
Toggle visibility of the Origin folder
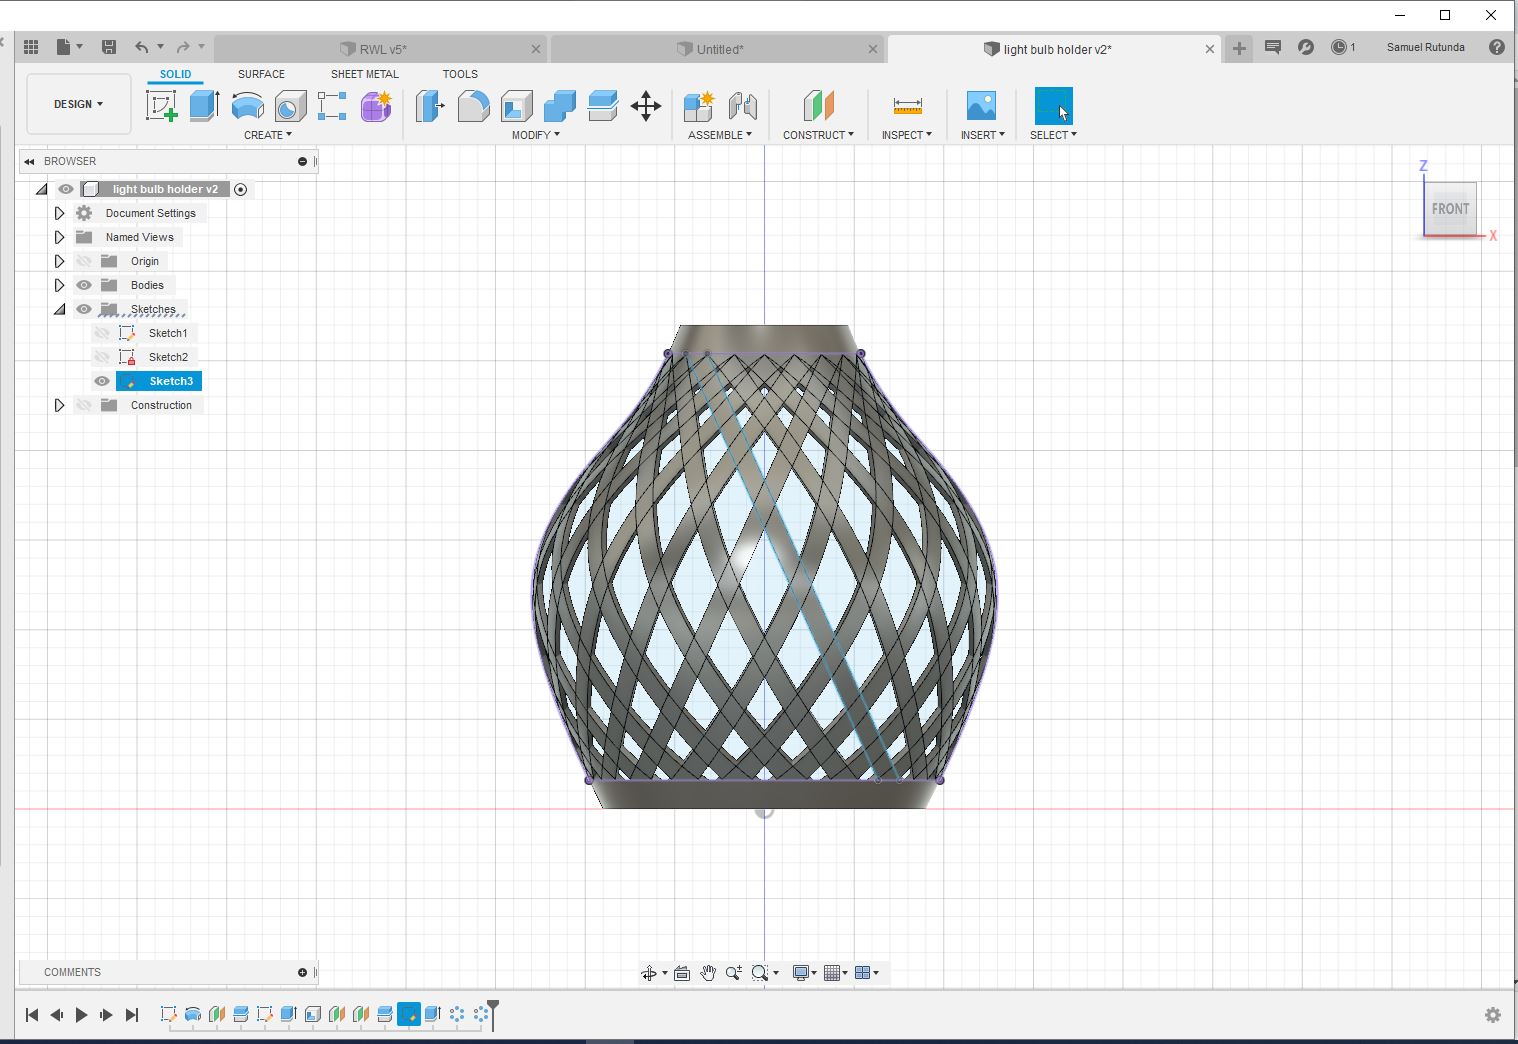(x=84, y=261)
